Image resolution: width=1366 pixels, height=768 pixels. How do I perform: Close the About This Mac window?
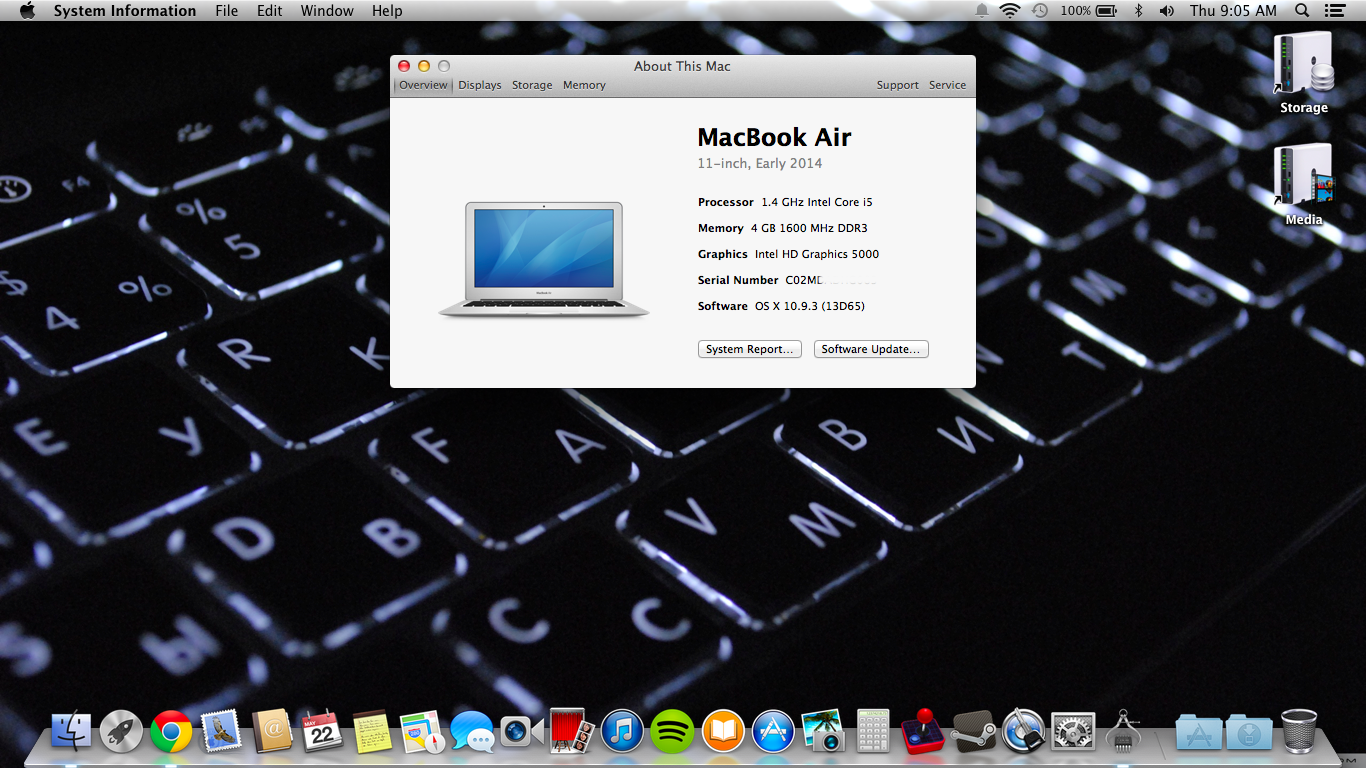pos(404,66)
